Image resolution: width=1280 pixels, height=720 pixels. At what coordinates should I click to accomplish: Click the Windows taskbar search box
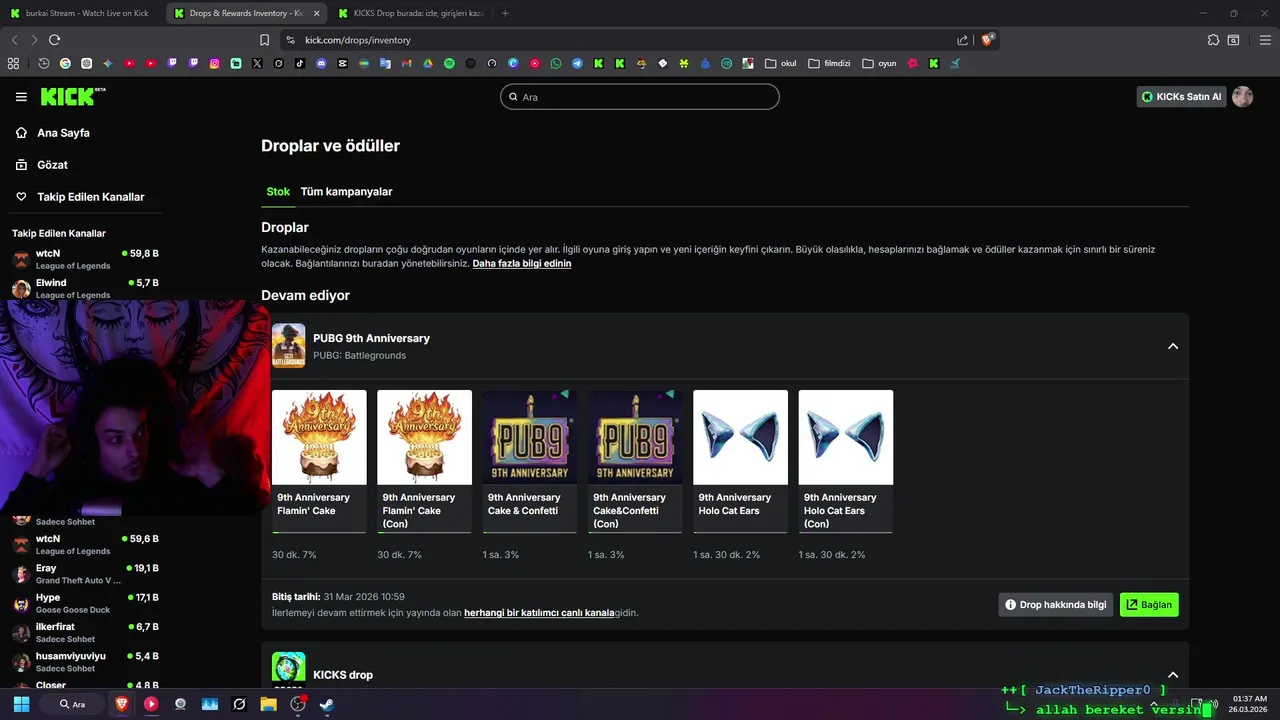73,704
